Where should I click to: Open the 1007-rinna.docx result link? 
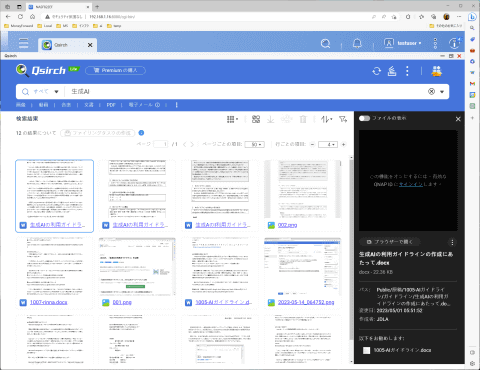pos(49,302)
